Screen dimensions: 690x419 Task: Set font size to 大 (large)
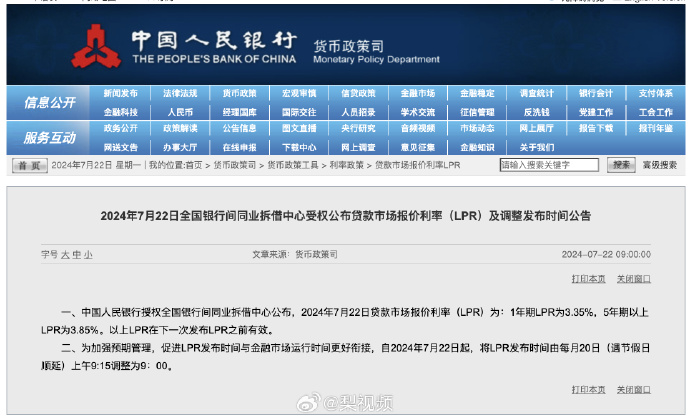click(63, 255)
